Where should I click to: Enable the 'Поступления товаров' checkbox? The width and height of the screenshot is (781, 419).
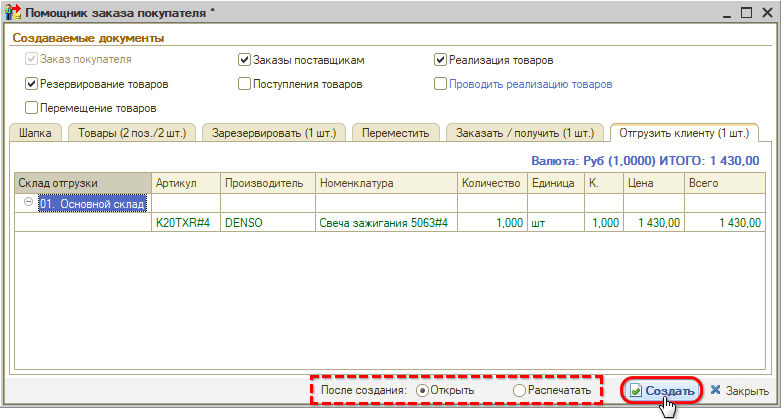(245, 85)
